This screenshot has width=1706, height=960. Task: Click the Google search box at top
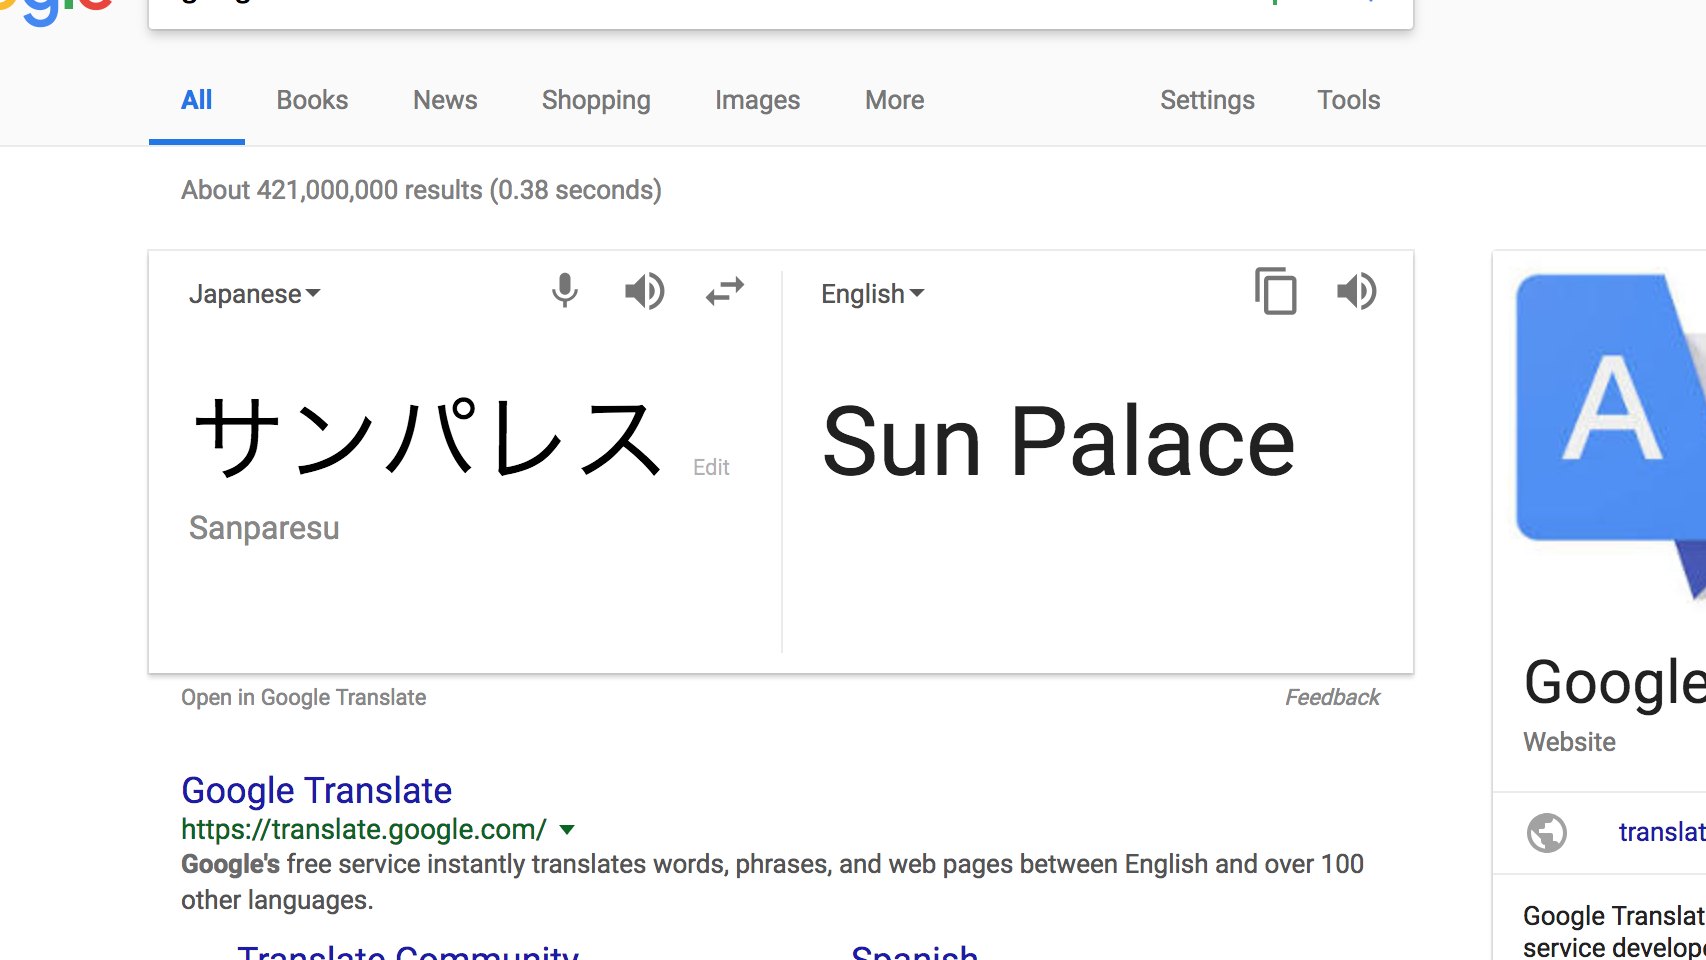pyautogui.click(x=780, y=12)
